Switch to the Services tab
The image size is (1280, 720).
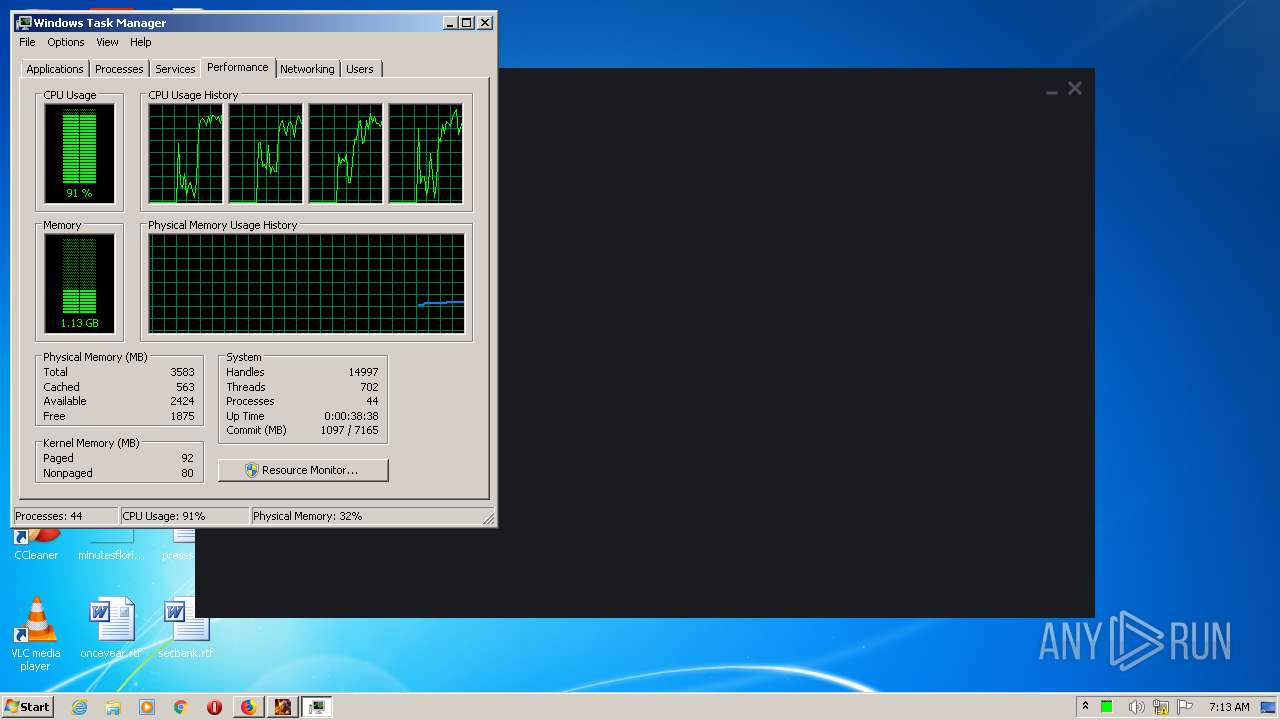[x=175, y=69]
